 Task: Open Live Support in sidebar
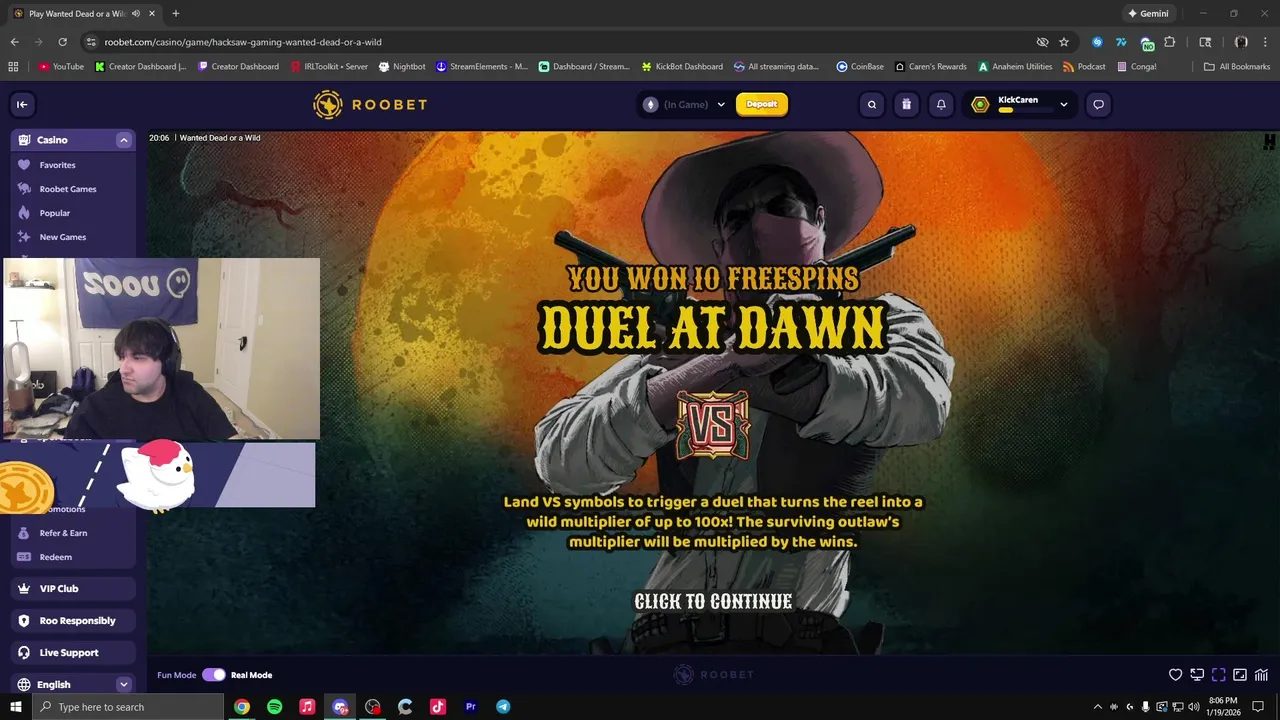pos(73,653)
